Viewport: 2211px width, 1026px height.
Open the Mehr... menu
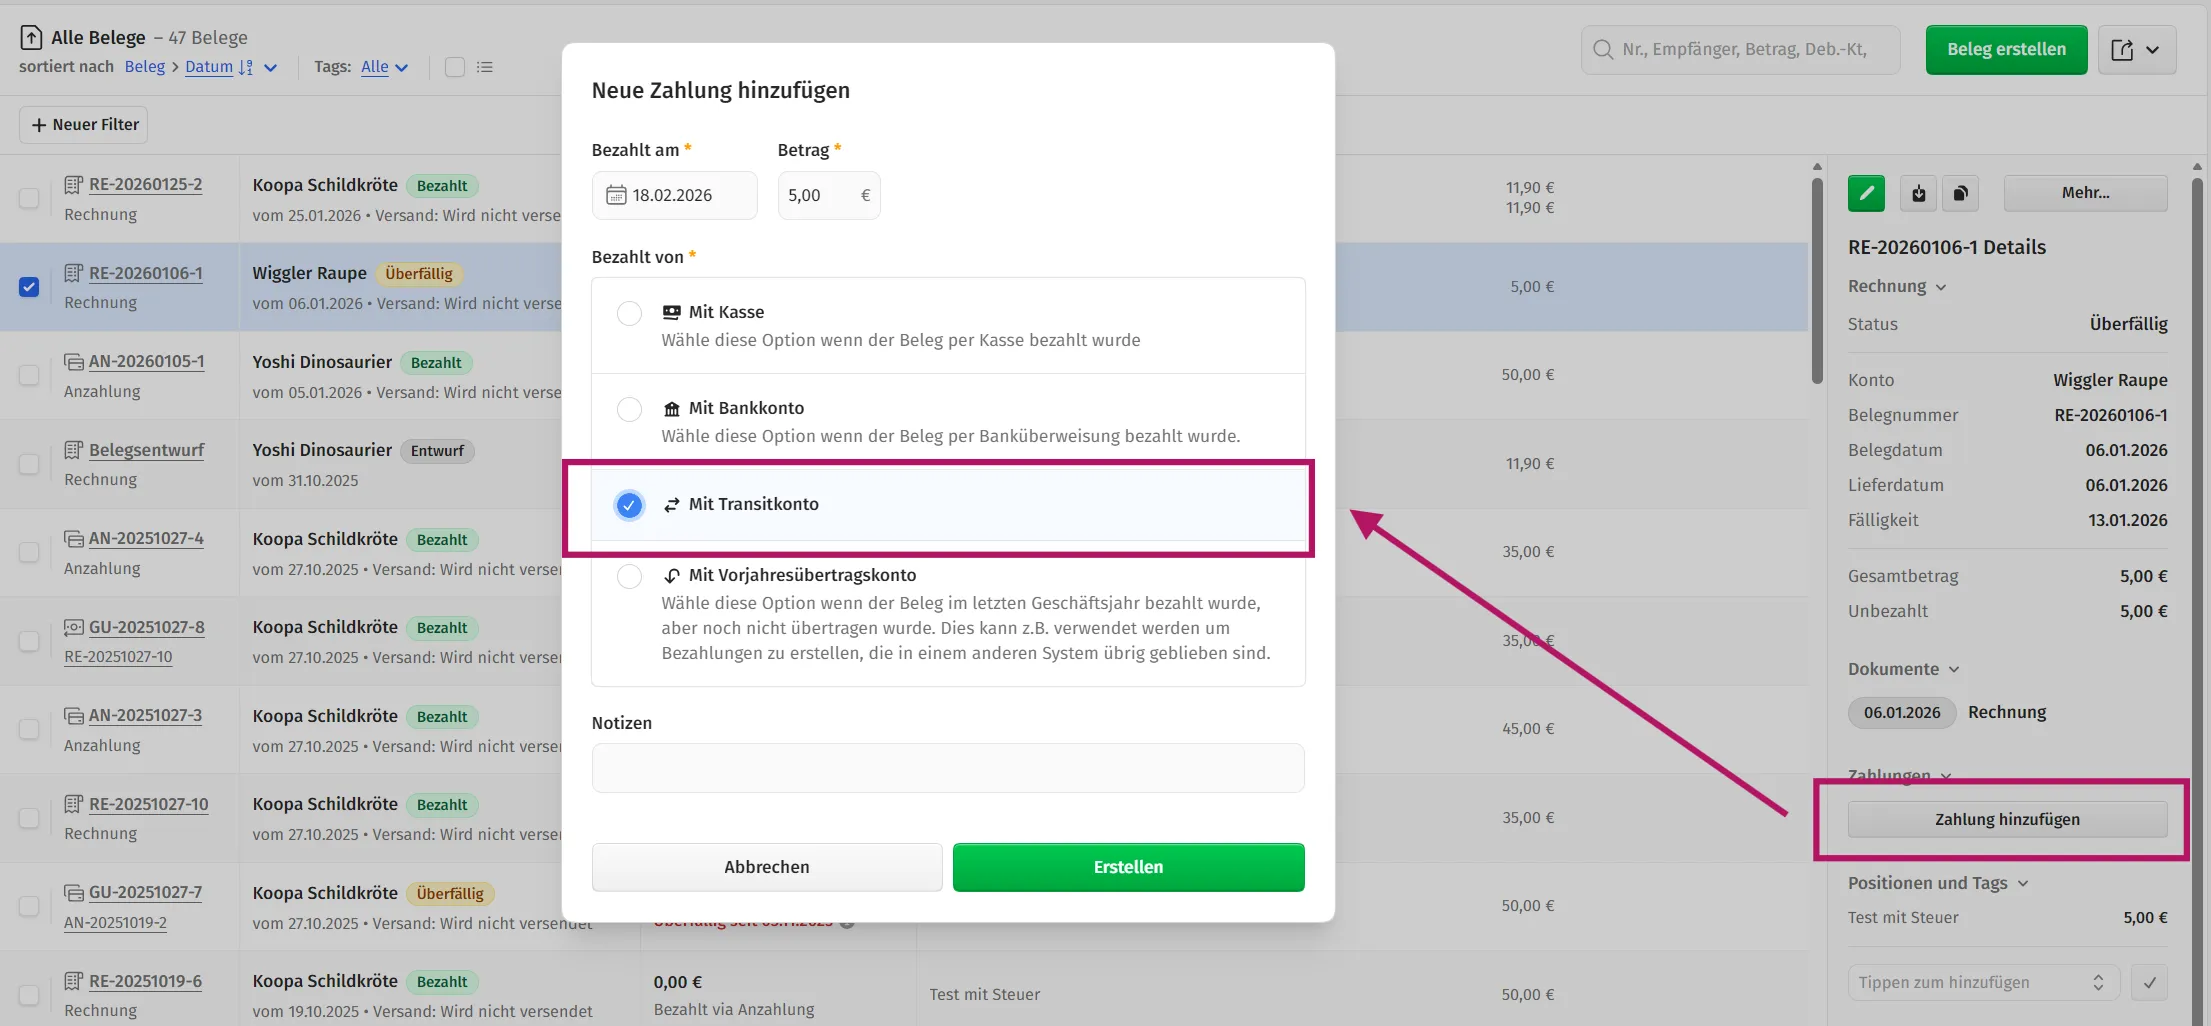2085,193
